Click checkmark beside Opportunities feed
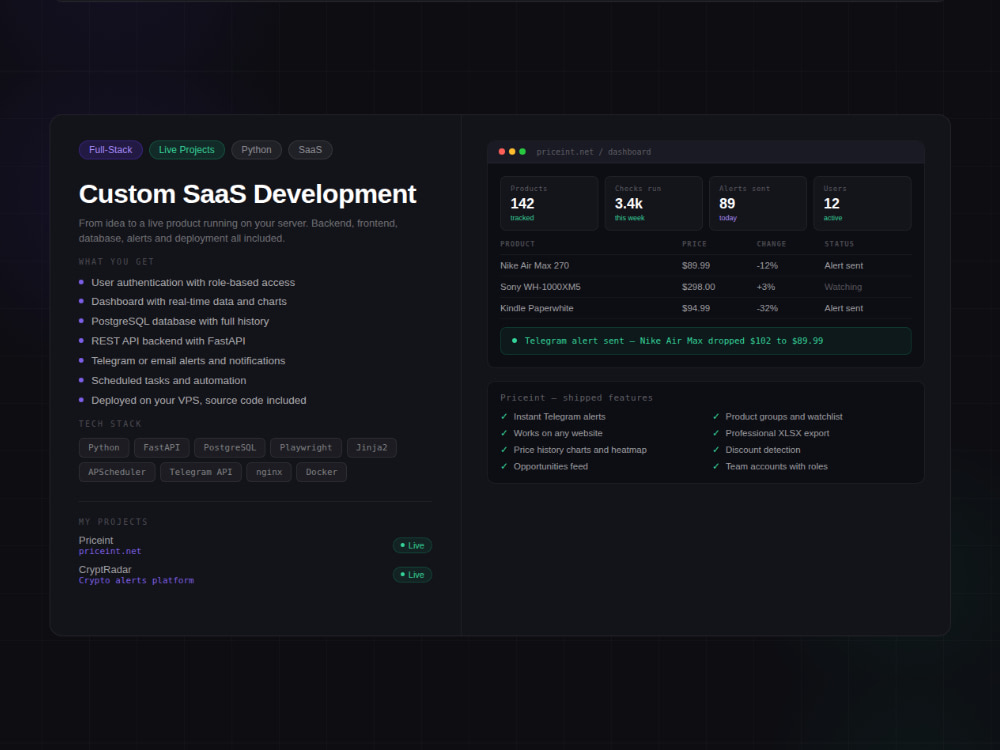 tap(504, 466)
